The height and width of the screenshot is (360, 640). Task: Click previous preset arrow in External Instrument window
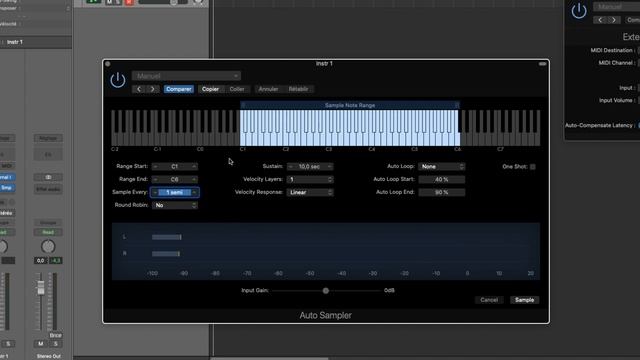tap(600, 20)
